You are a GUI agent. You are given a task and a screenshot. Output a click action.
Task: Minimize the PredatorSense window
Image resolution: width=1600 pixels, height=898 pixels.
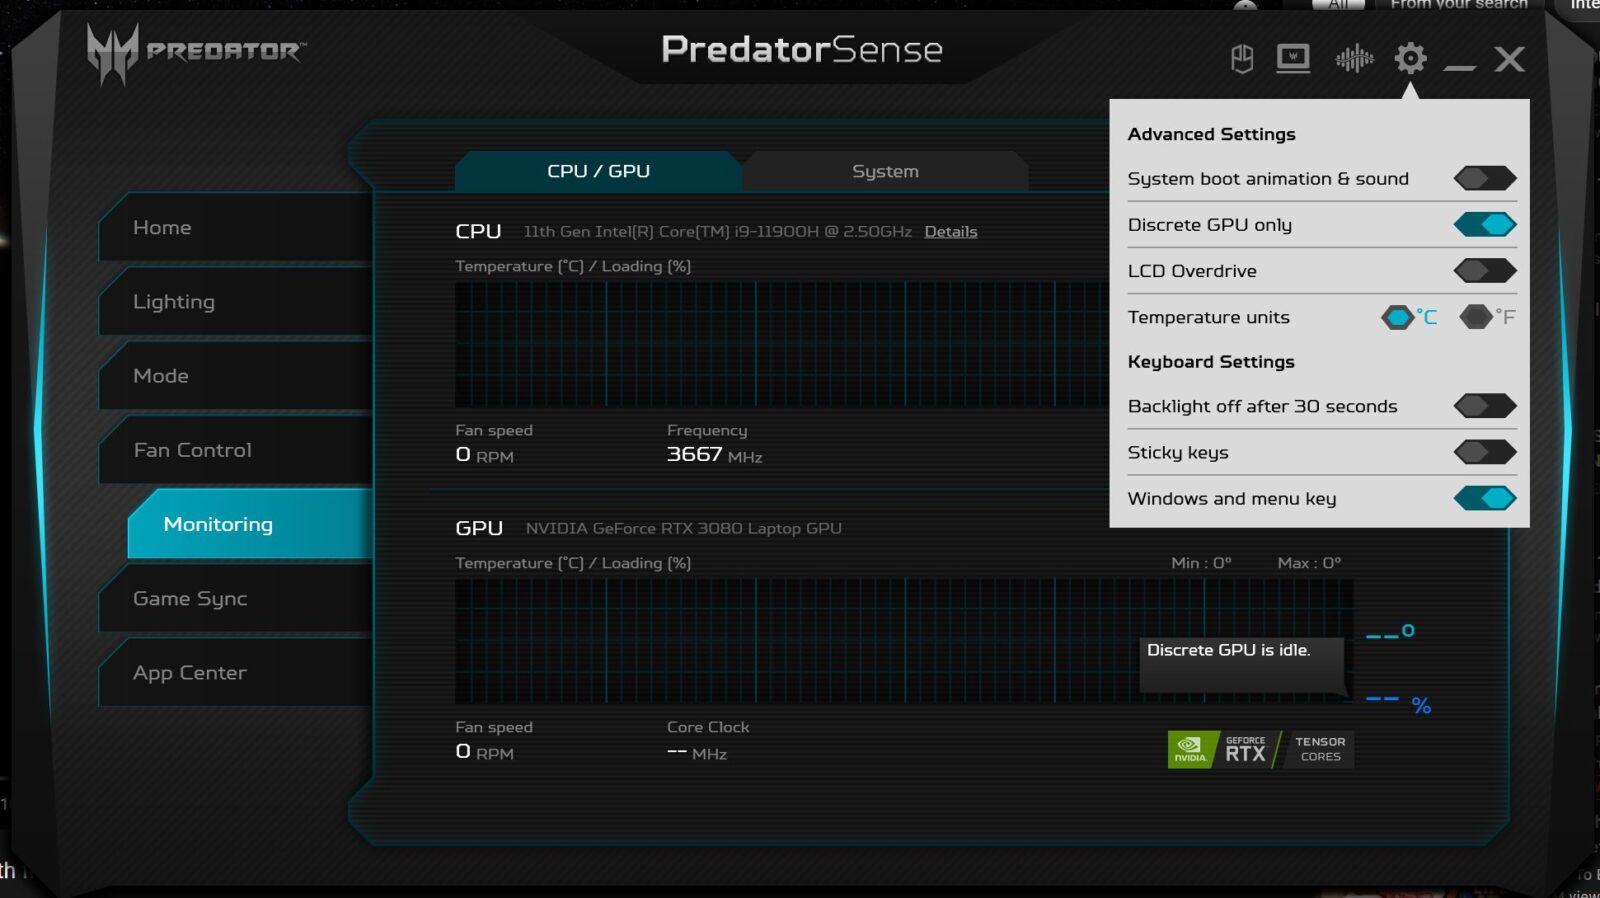click(x=1459, y=64)
